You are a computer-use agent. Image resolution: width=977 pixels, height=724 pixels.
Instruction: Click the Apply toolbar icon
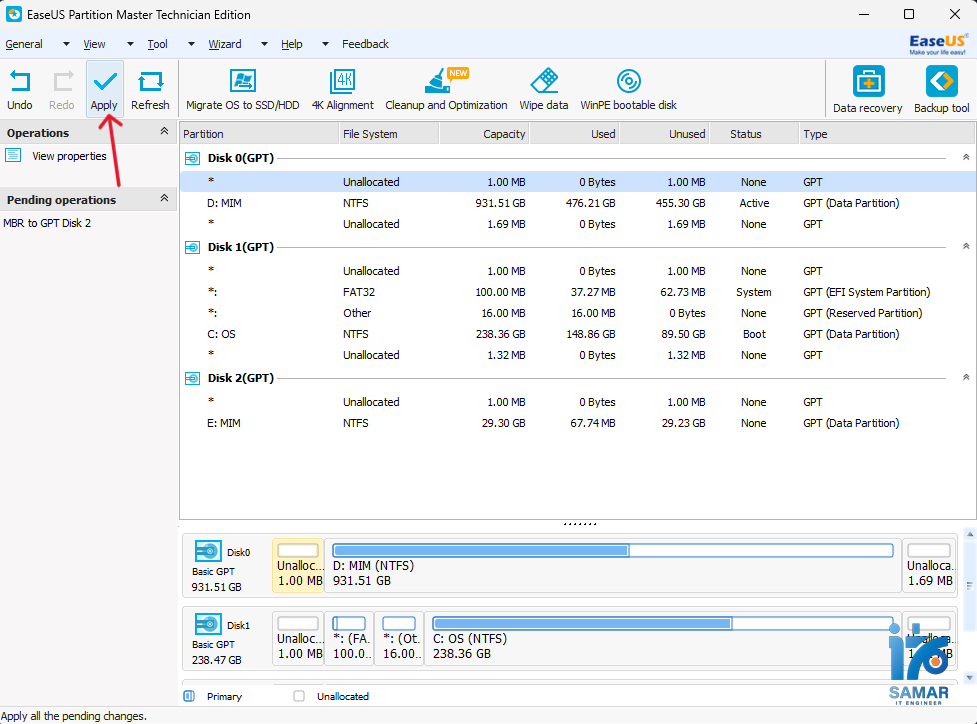point(104,88)
